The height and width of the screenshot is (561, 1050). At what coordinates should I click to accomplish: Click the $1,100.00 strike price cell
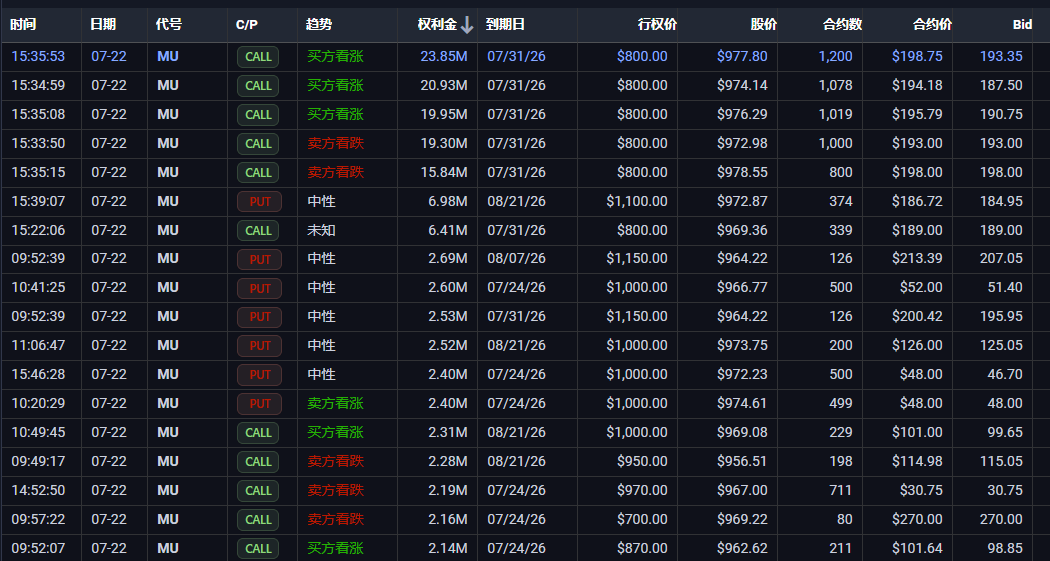click(637, 202)
